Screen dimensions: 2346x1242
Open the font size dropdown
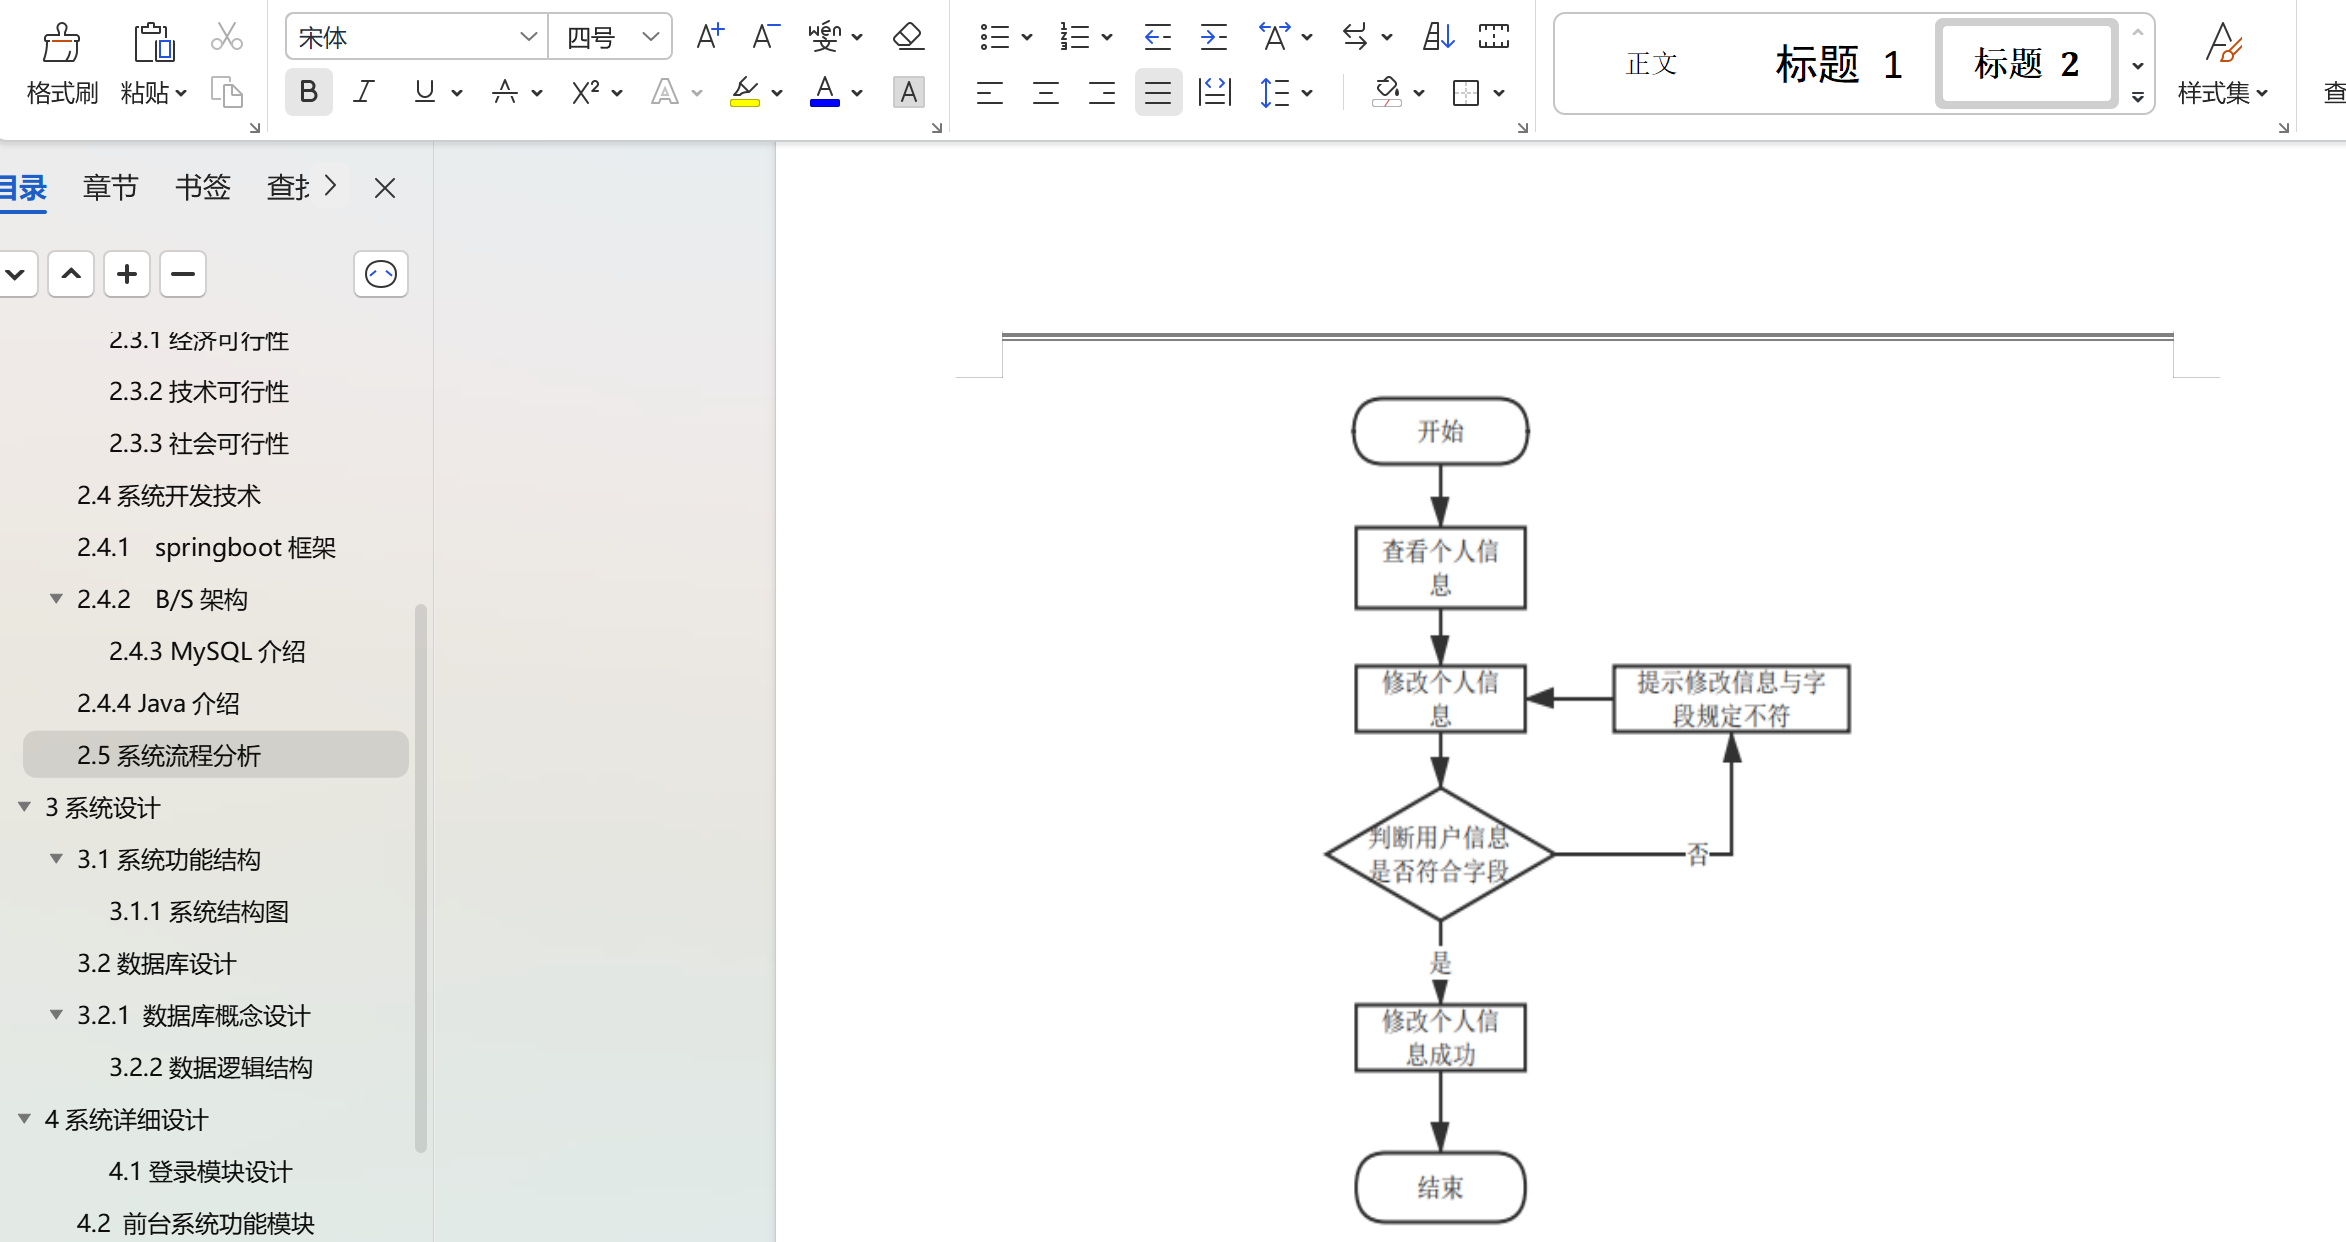(651, 37)
